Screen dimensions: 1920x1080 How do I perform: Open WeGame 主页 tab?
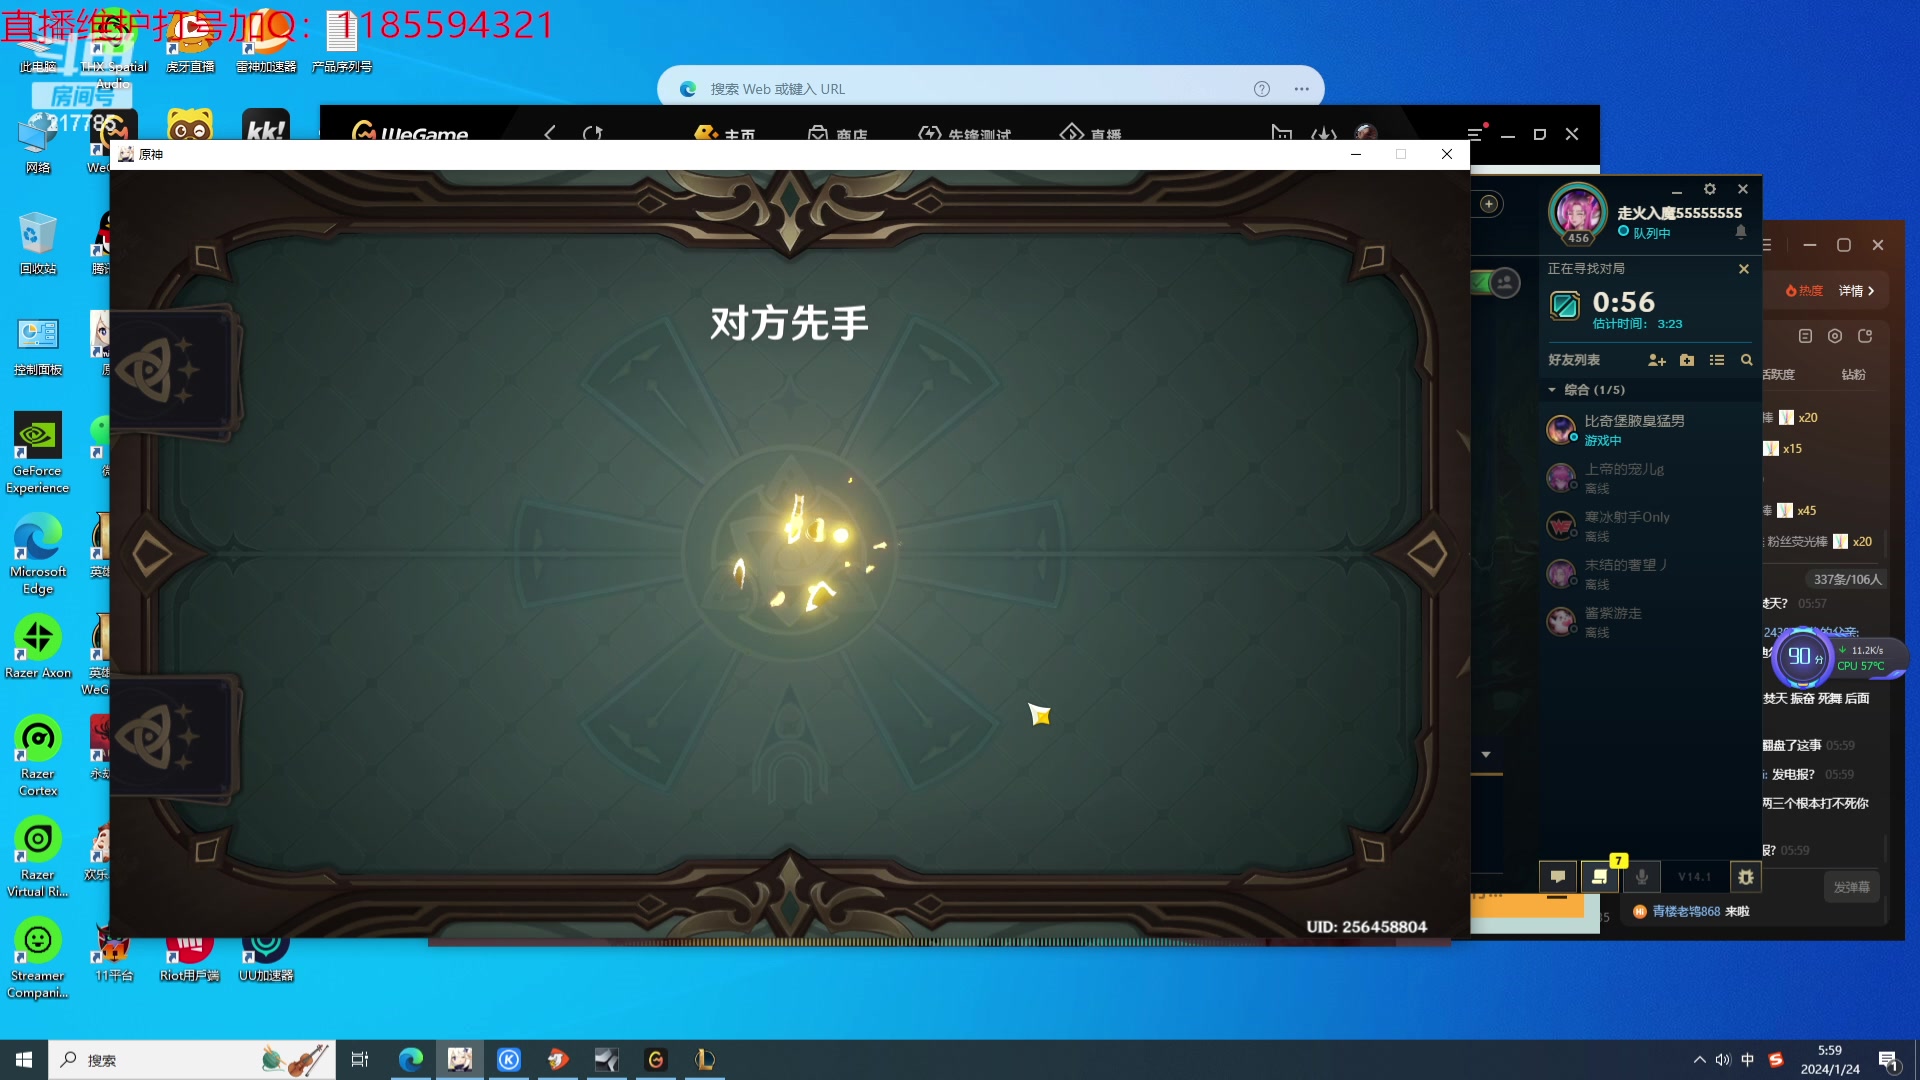pyautogui.click(x=725, y=133)
